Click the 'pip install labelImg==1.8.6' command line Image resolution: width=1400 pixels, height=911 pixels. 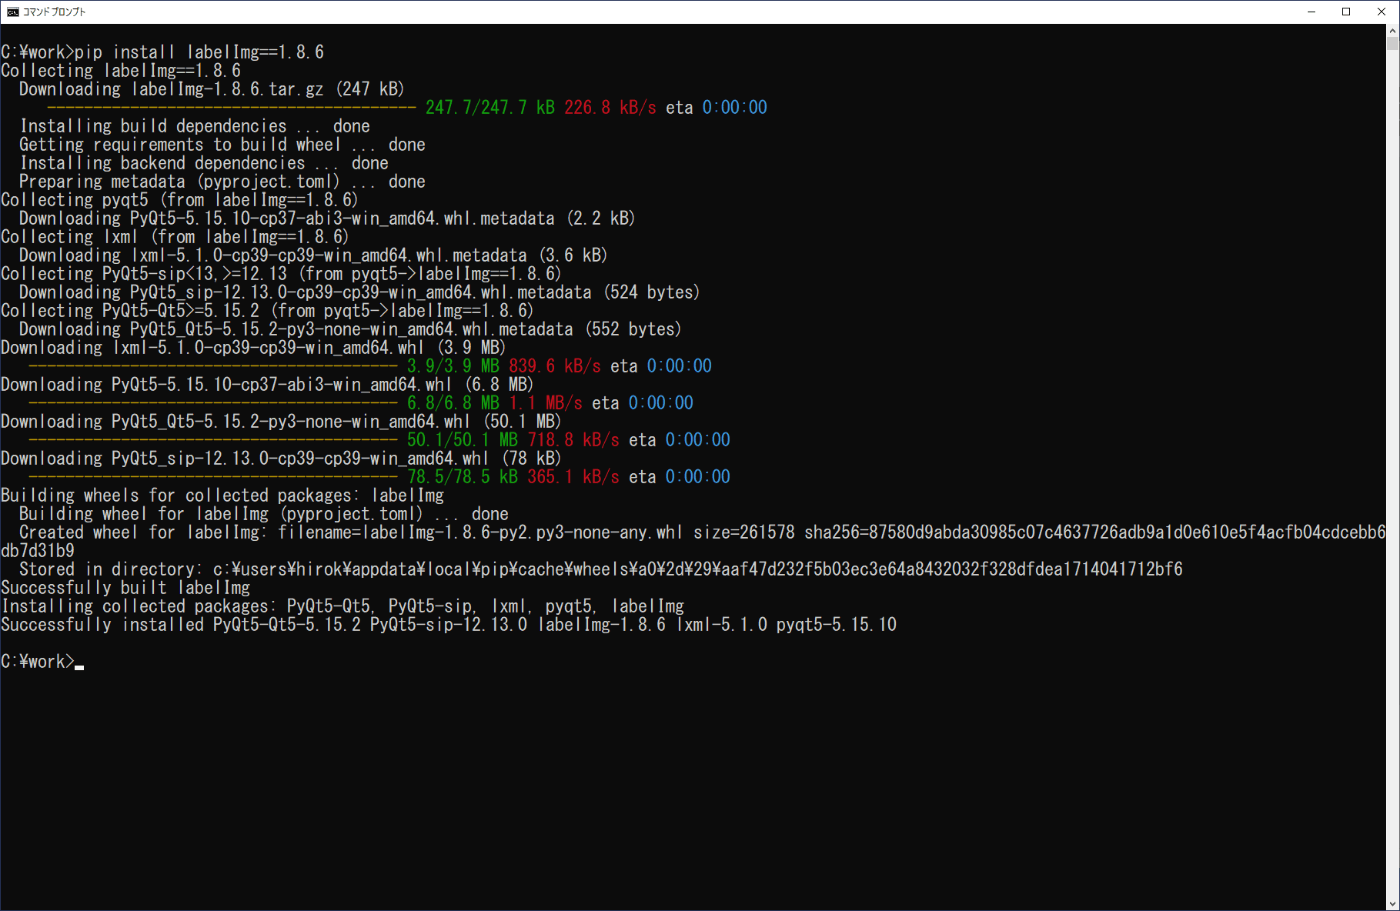click(x=162, y=52)
